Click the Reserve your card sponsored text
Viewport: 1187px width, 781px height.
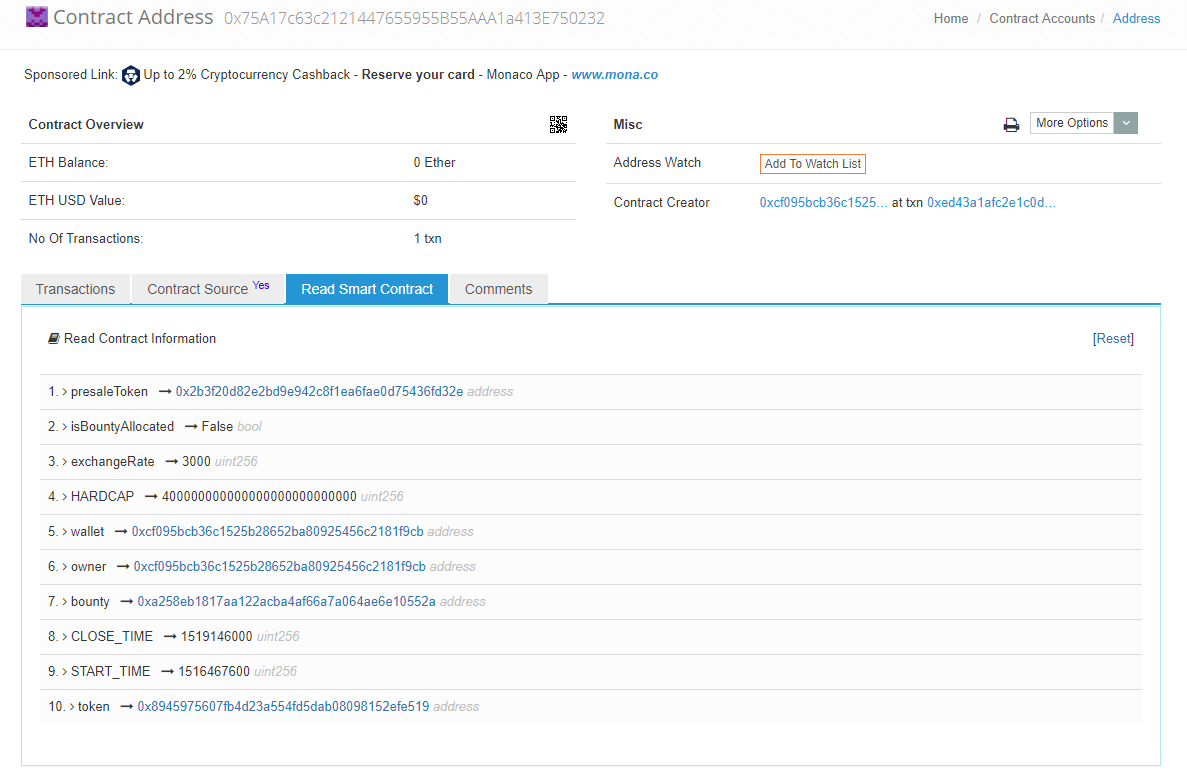coord(418,75)
